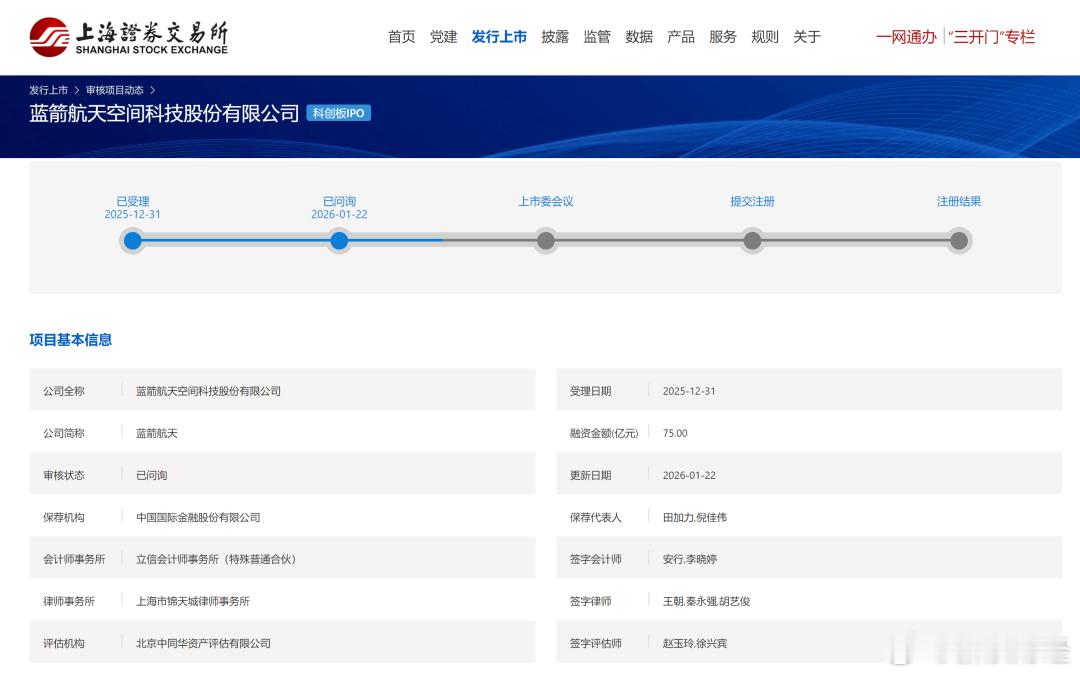Click the company title in the banner
The width and height of the screenshot is (1080, 676).
coord(164,113)
